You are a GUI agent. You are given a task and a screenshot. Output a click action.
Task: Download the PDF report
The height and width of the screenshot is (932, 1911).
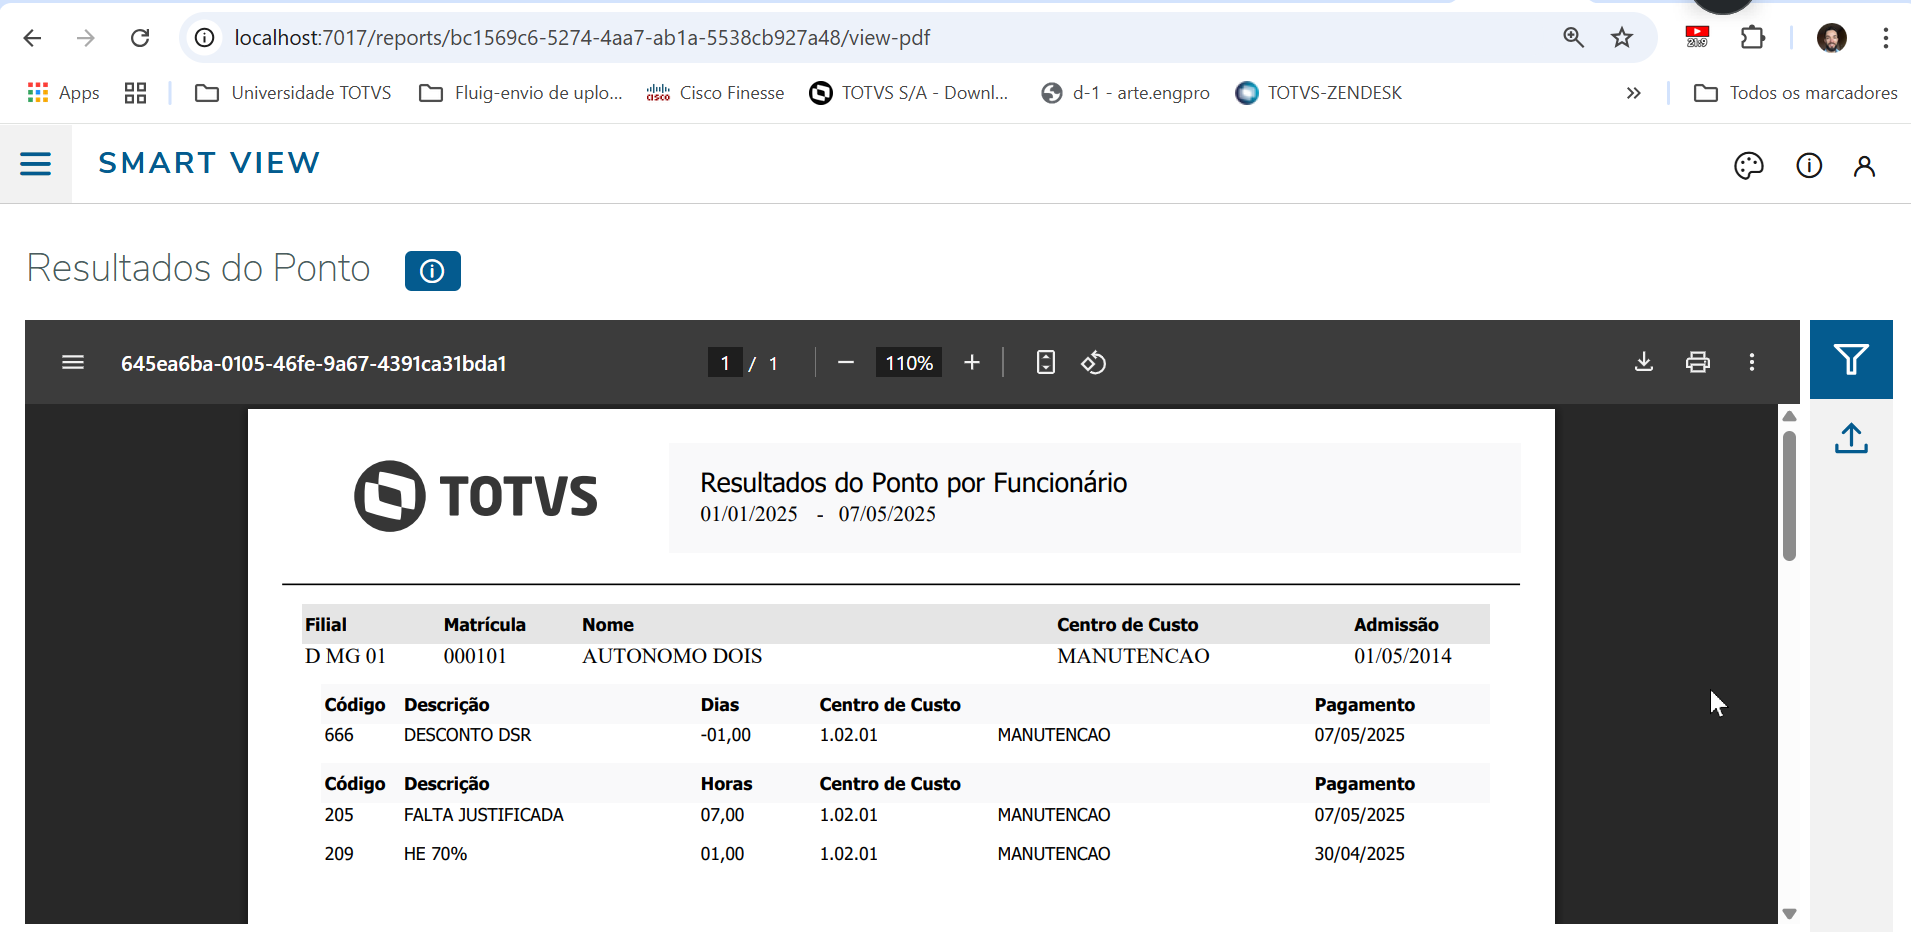[x=1644, y=362]
